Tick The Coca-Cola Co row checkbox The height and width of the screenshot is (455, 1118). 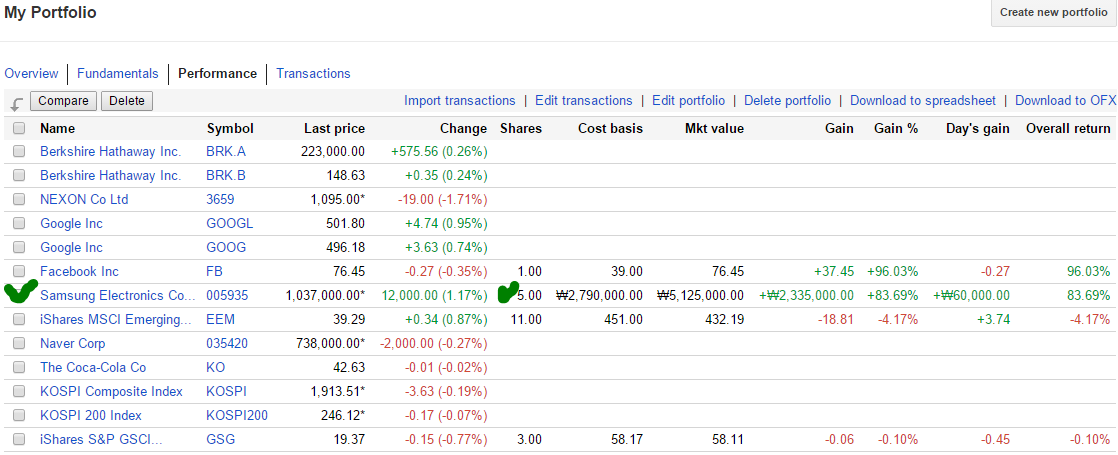19,367
